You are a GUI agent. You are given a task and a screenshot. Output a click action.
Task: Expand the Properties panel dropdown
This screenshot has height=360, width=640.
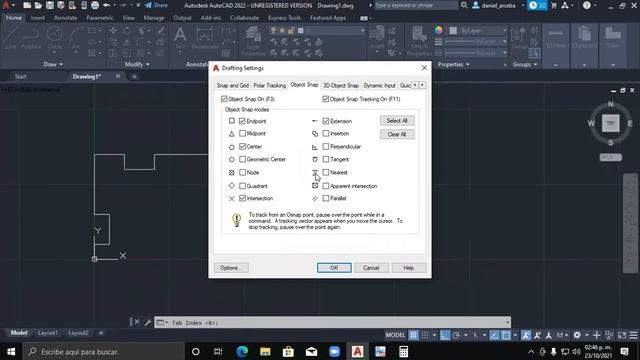pos(453,64)
